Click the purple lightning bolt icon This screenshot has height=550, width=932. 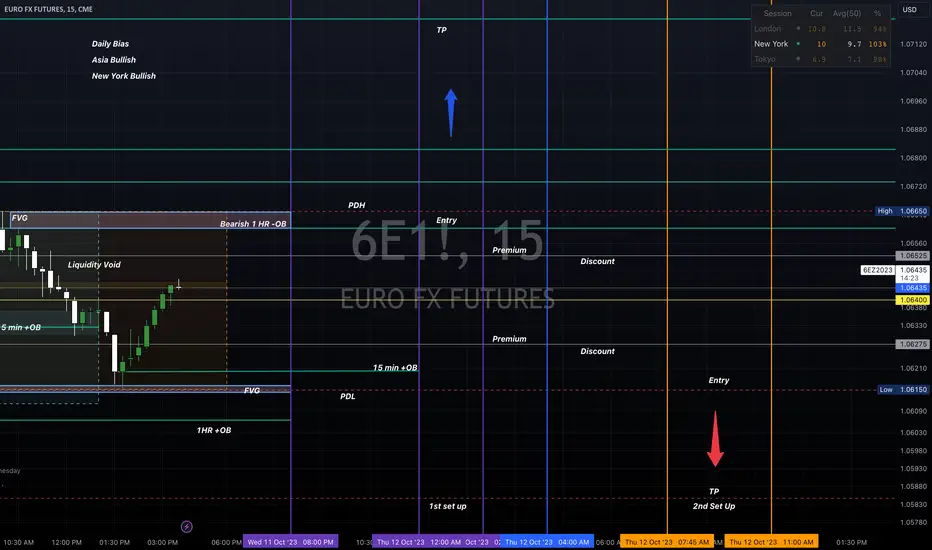[x=187, y=527]
